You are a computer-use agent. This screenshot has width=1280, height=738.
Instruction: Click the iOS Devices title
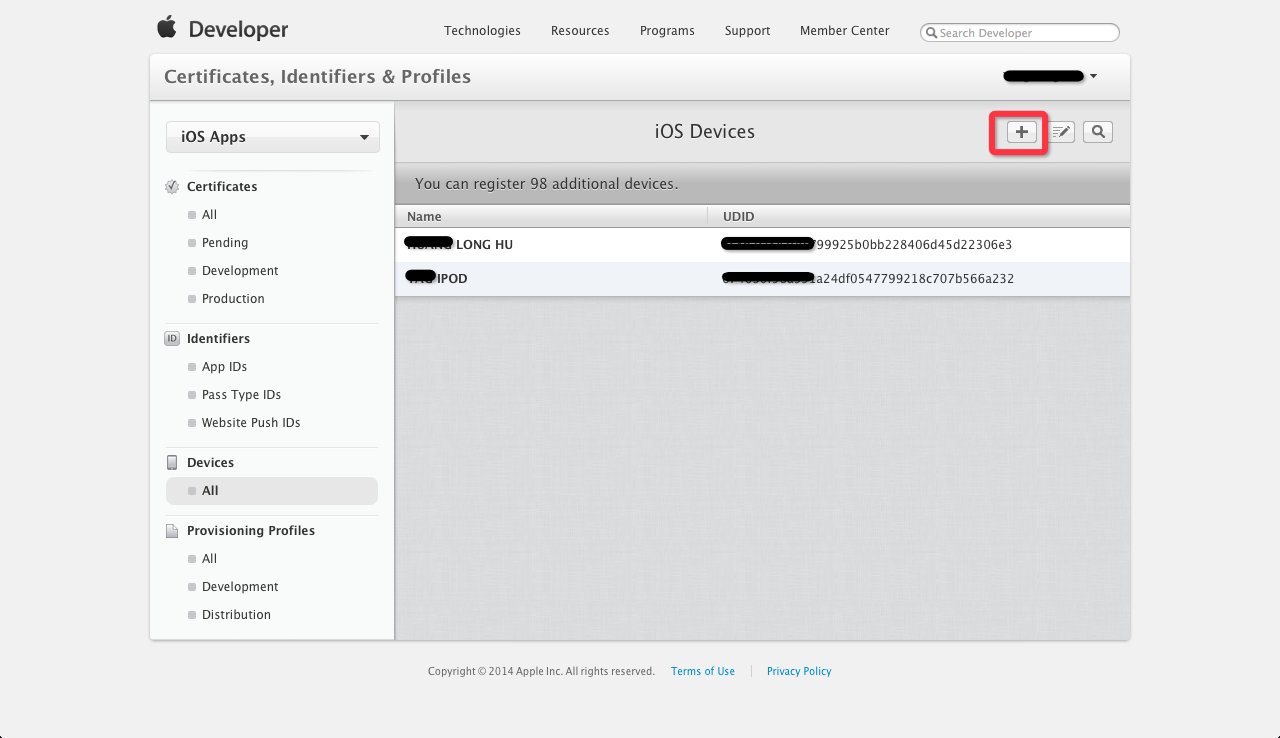(x=705, y=132)
